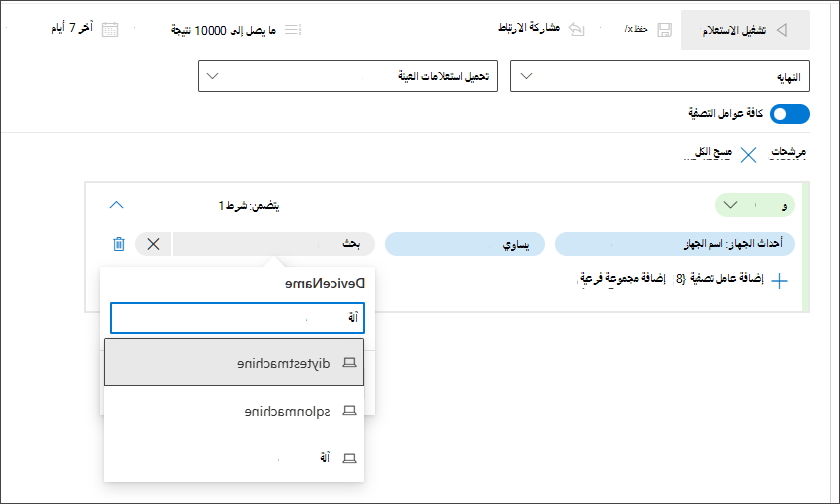Viewport: 840px width, 504px height.
Task: Click the clear all X icon
Action: (x=748, y=155)
